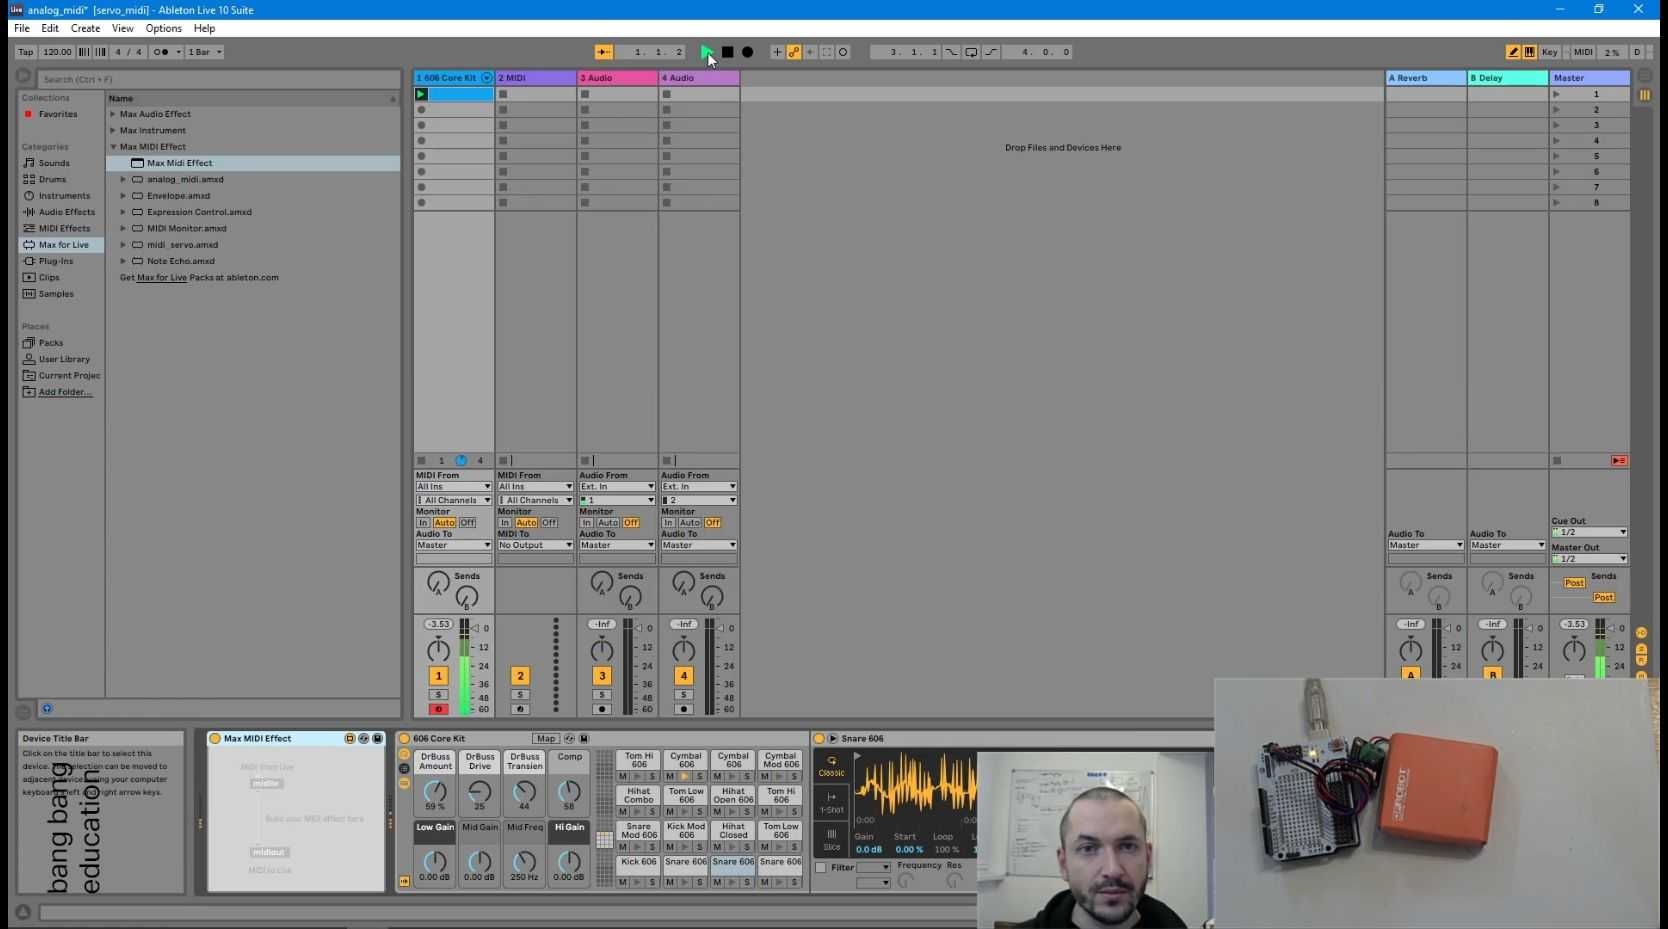Toggle the Automation Arm icon
Image resolution: width=1668 pixels, height=929 pixels.
[x=794, y=52]
